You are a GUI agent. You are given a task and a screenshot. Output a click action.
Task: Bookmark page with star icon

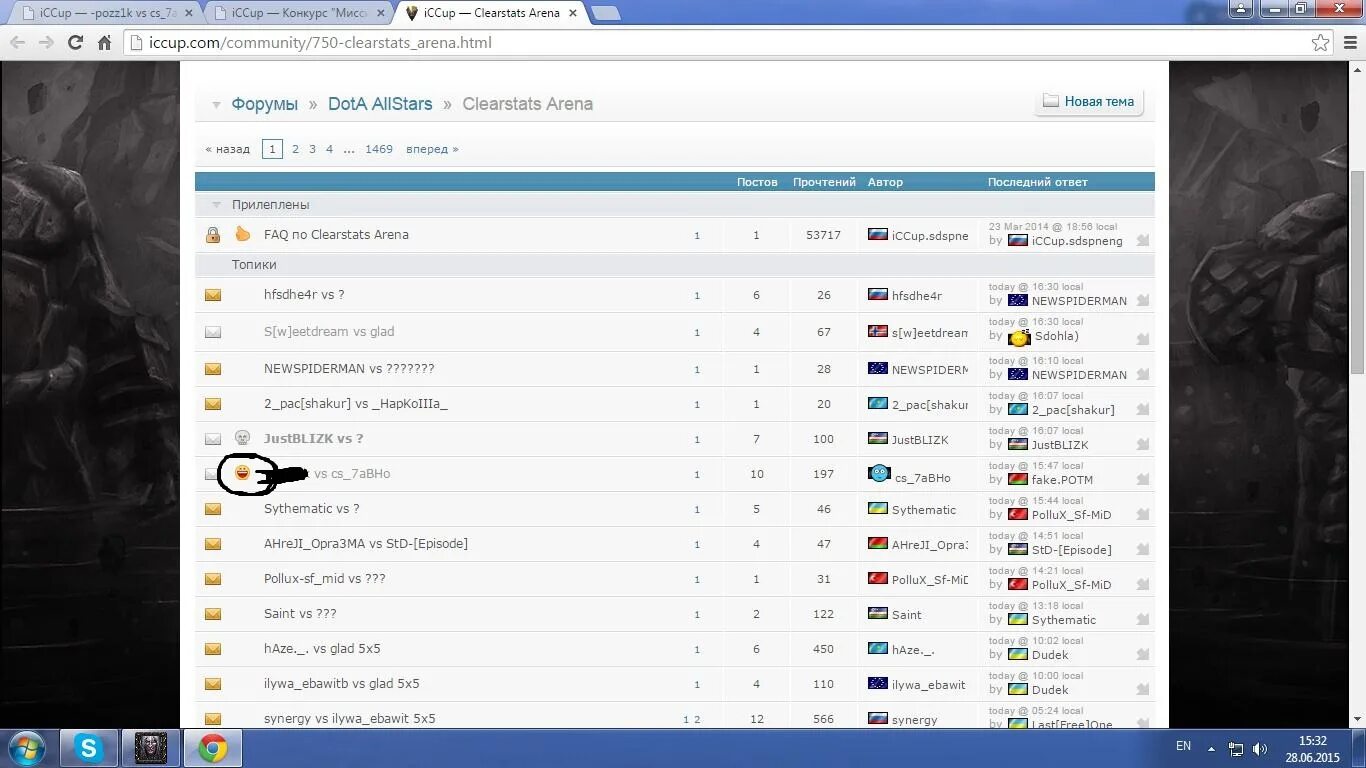[1321, 43]
